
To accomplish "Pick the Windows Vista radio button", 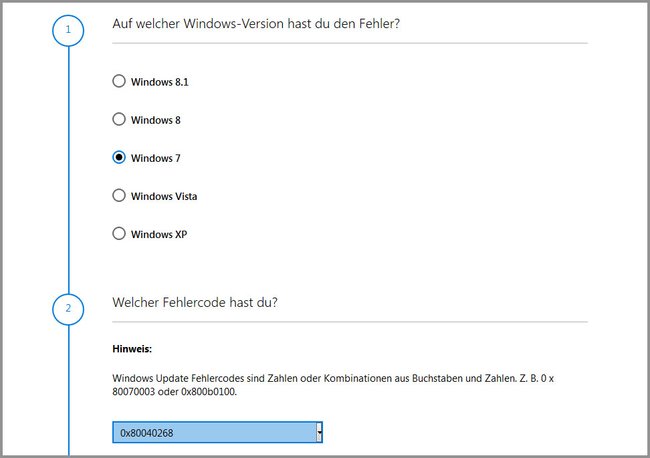I will [x=119, y=195].
